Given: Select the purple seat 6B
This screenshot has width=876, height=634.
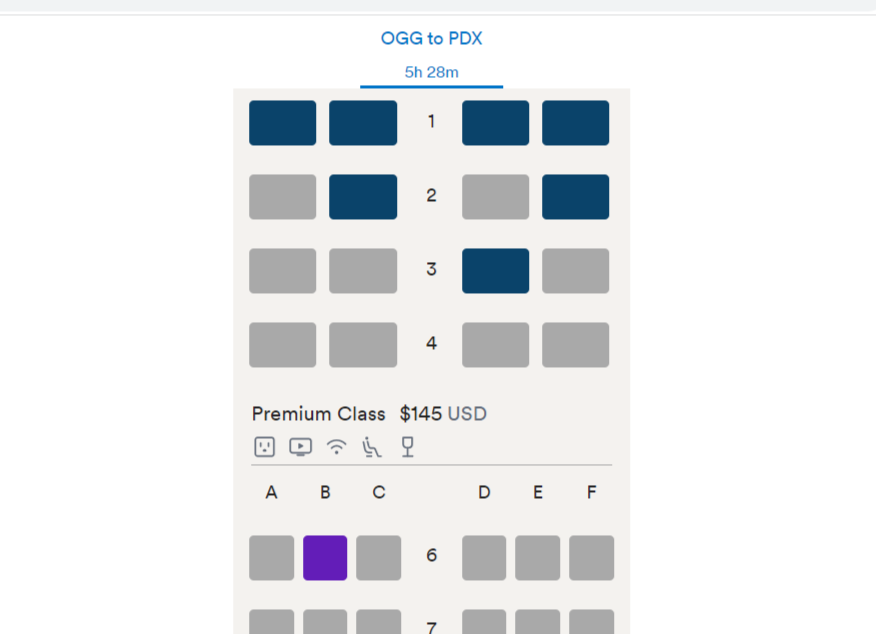Looking at the screenshot, I should pyautogui.click(x=325, y=557).
